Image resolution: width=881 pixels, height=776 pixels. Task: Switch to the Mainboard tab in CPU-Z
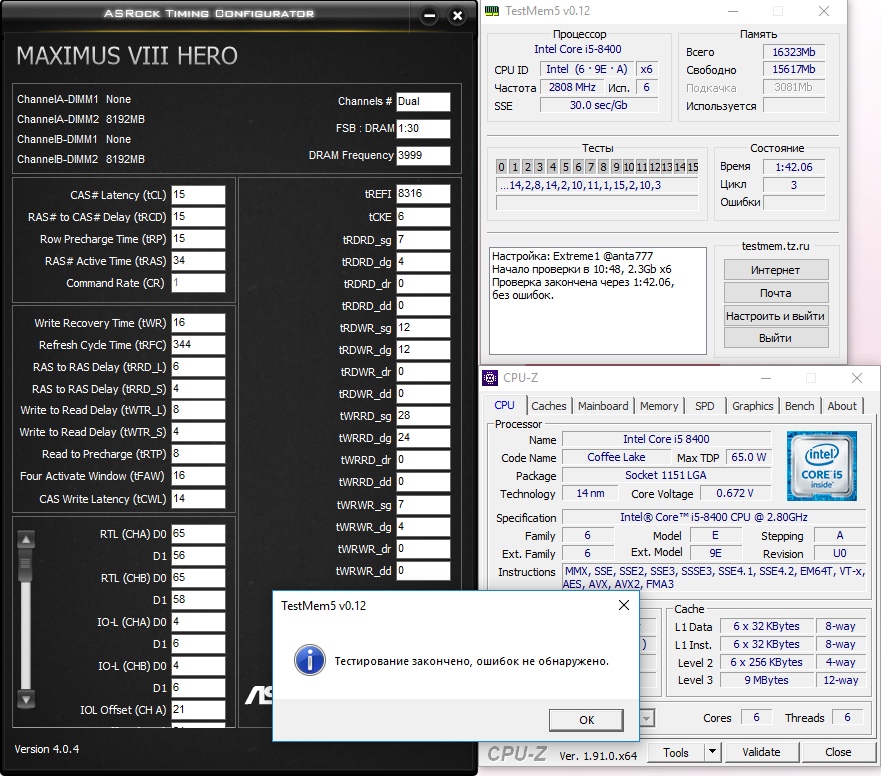603,406
